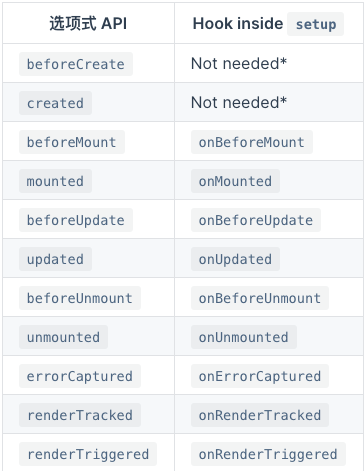This screenshot has width=364, height=471.
Task: Click the errorCaptured code tag
Action: [80, 376]
